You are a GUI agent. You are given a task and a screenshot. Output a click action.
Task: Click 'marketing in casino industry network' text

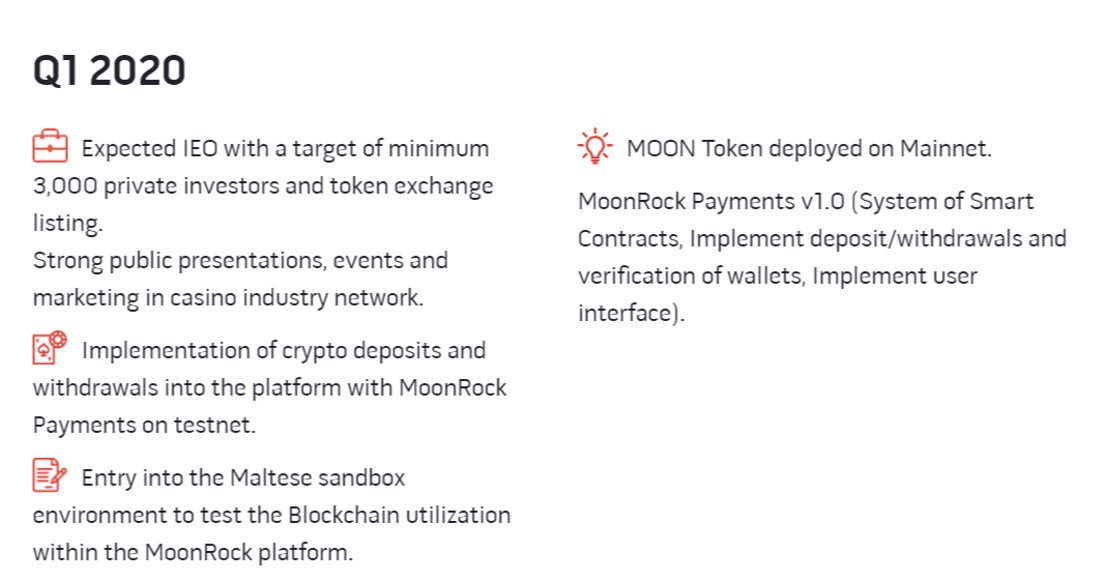pos(228,298)
